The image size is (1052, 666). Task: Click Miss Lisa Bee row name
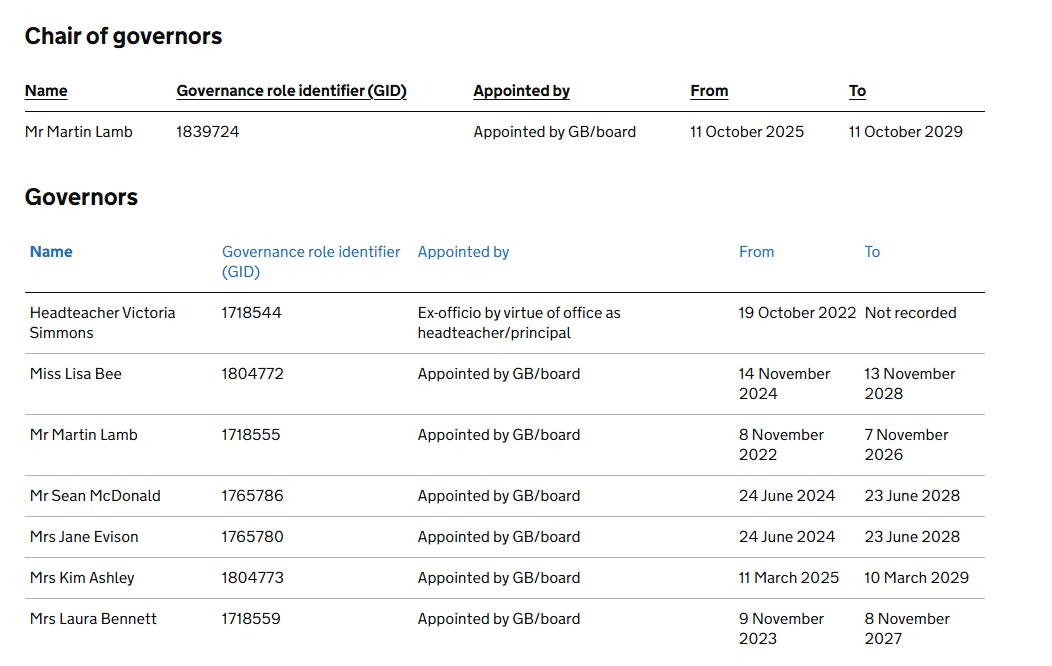pos(76,374)
